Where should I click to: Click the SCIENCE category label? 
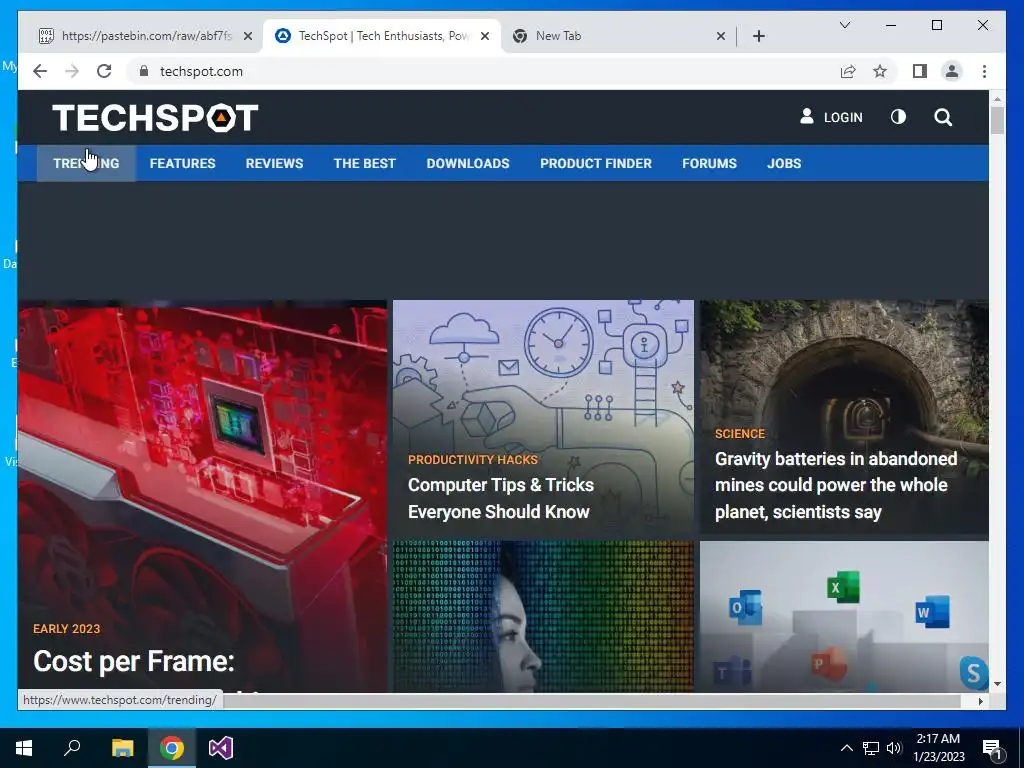point(739,434)
